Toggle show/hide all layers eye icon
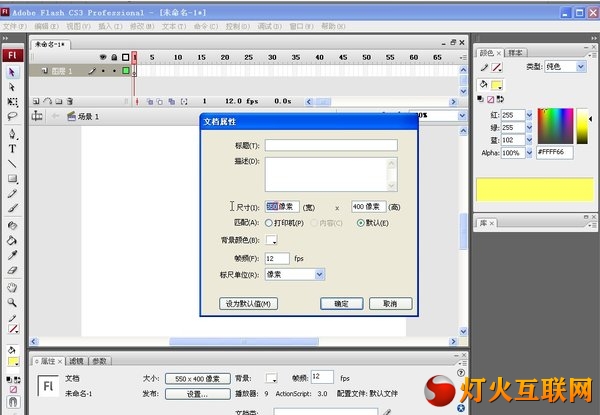Viewport: 600px width, 415px height. point(103,57)
